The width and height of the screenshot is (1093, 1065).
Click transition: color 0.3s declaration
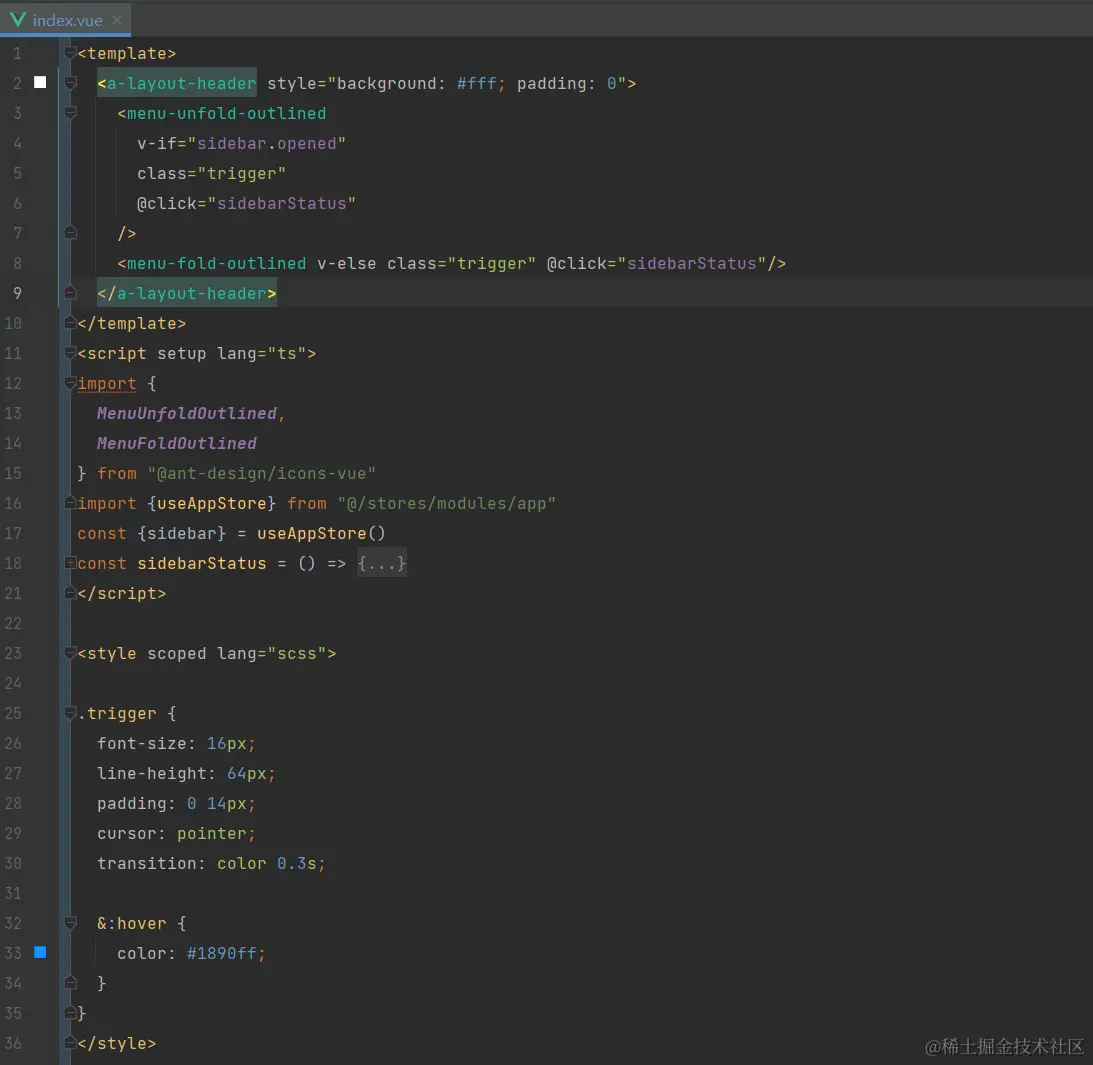coord(211,863)
